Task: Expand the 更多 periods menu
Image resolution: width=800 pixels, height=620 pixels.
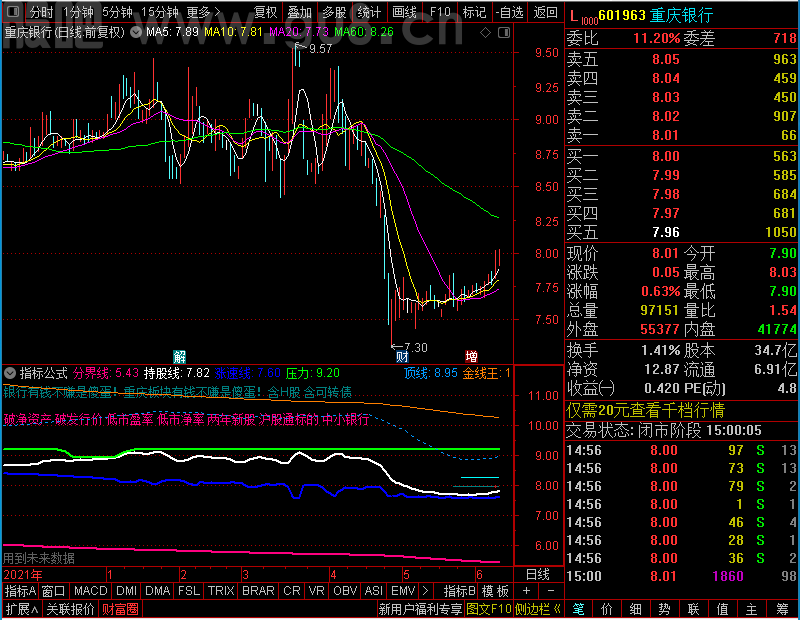Action: pos(203,12)
